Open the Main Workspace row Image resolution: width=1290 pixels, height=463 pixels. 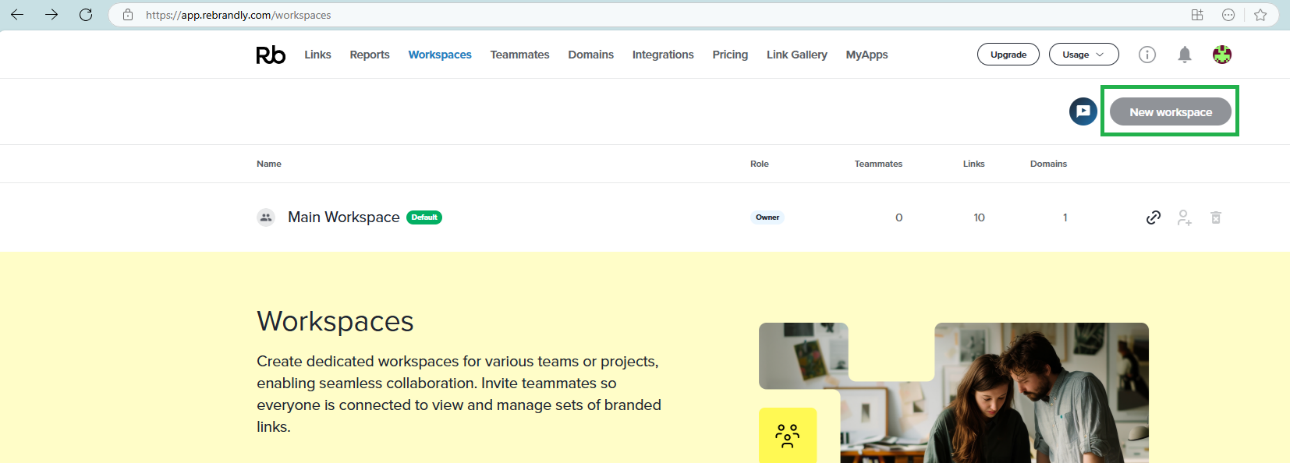pos(343,217)
